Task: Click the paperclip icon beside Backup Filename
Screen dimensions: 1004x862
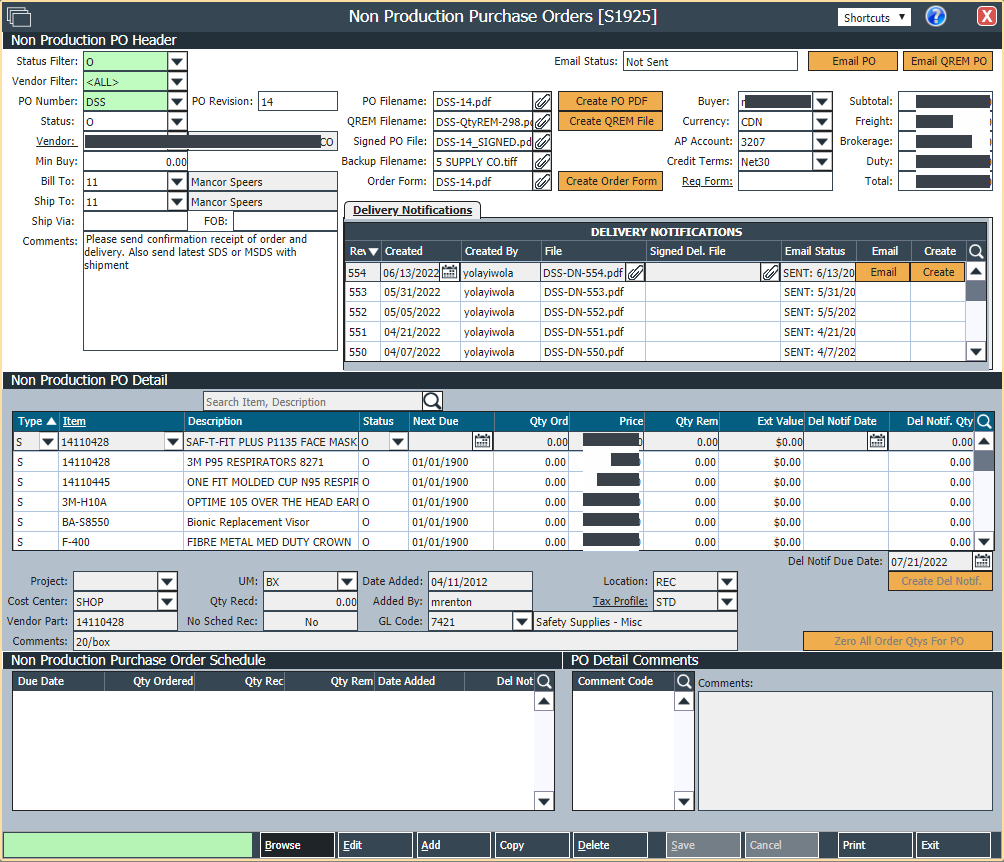Action: pyautogui.click(x=542, y=162)
